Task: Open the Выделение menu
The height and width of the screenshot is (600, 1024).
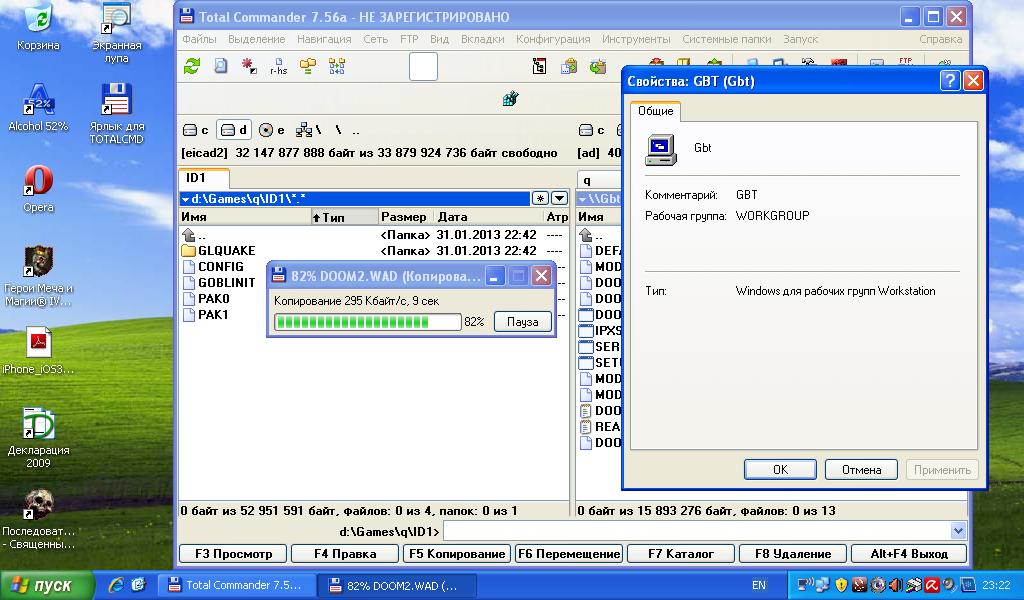Action: 257,39
